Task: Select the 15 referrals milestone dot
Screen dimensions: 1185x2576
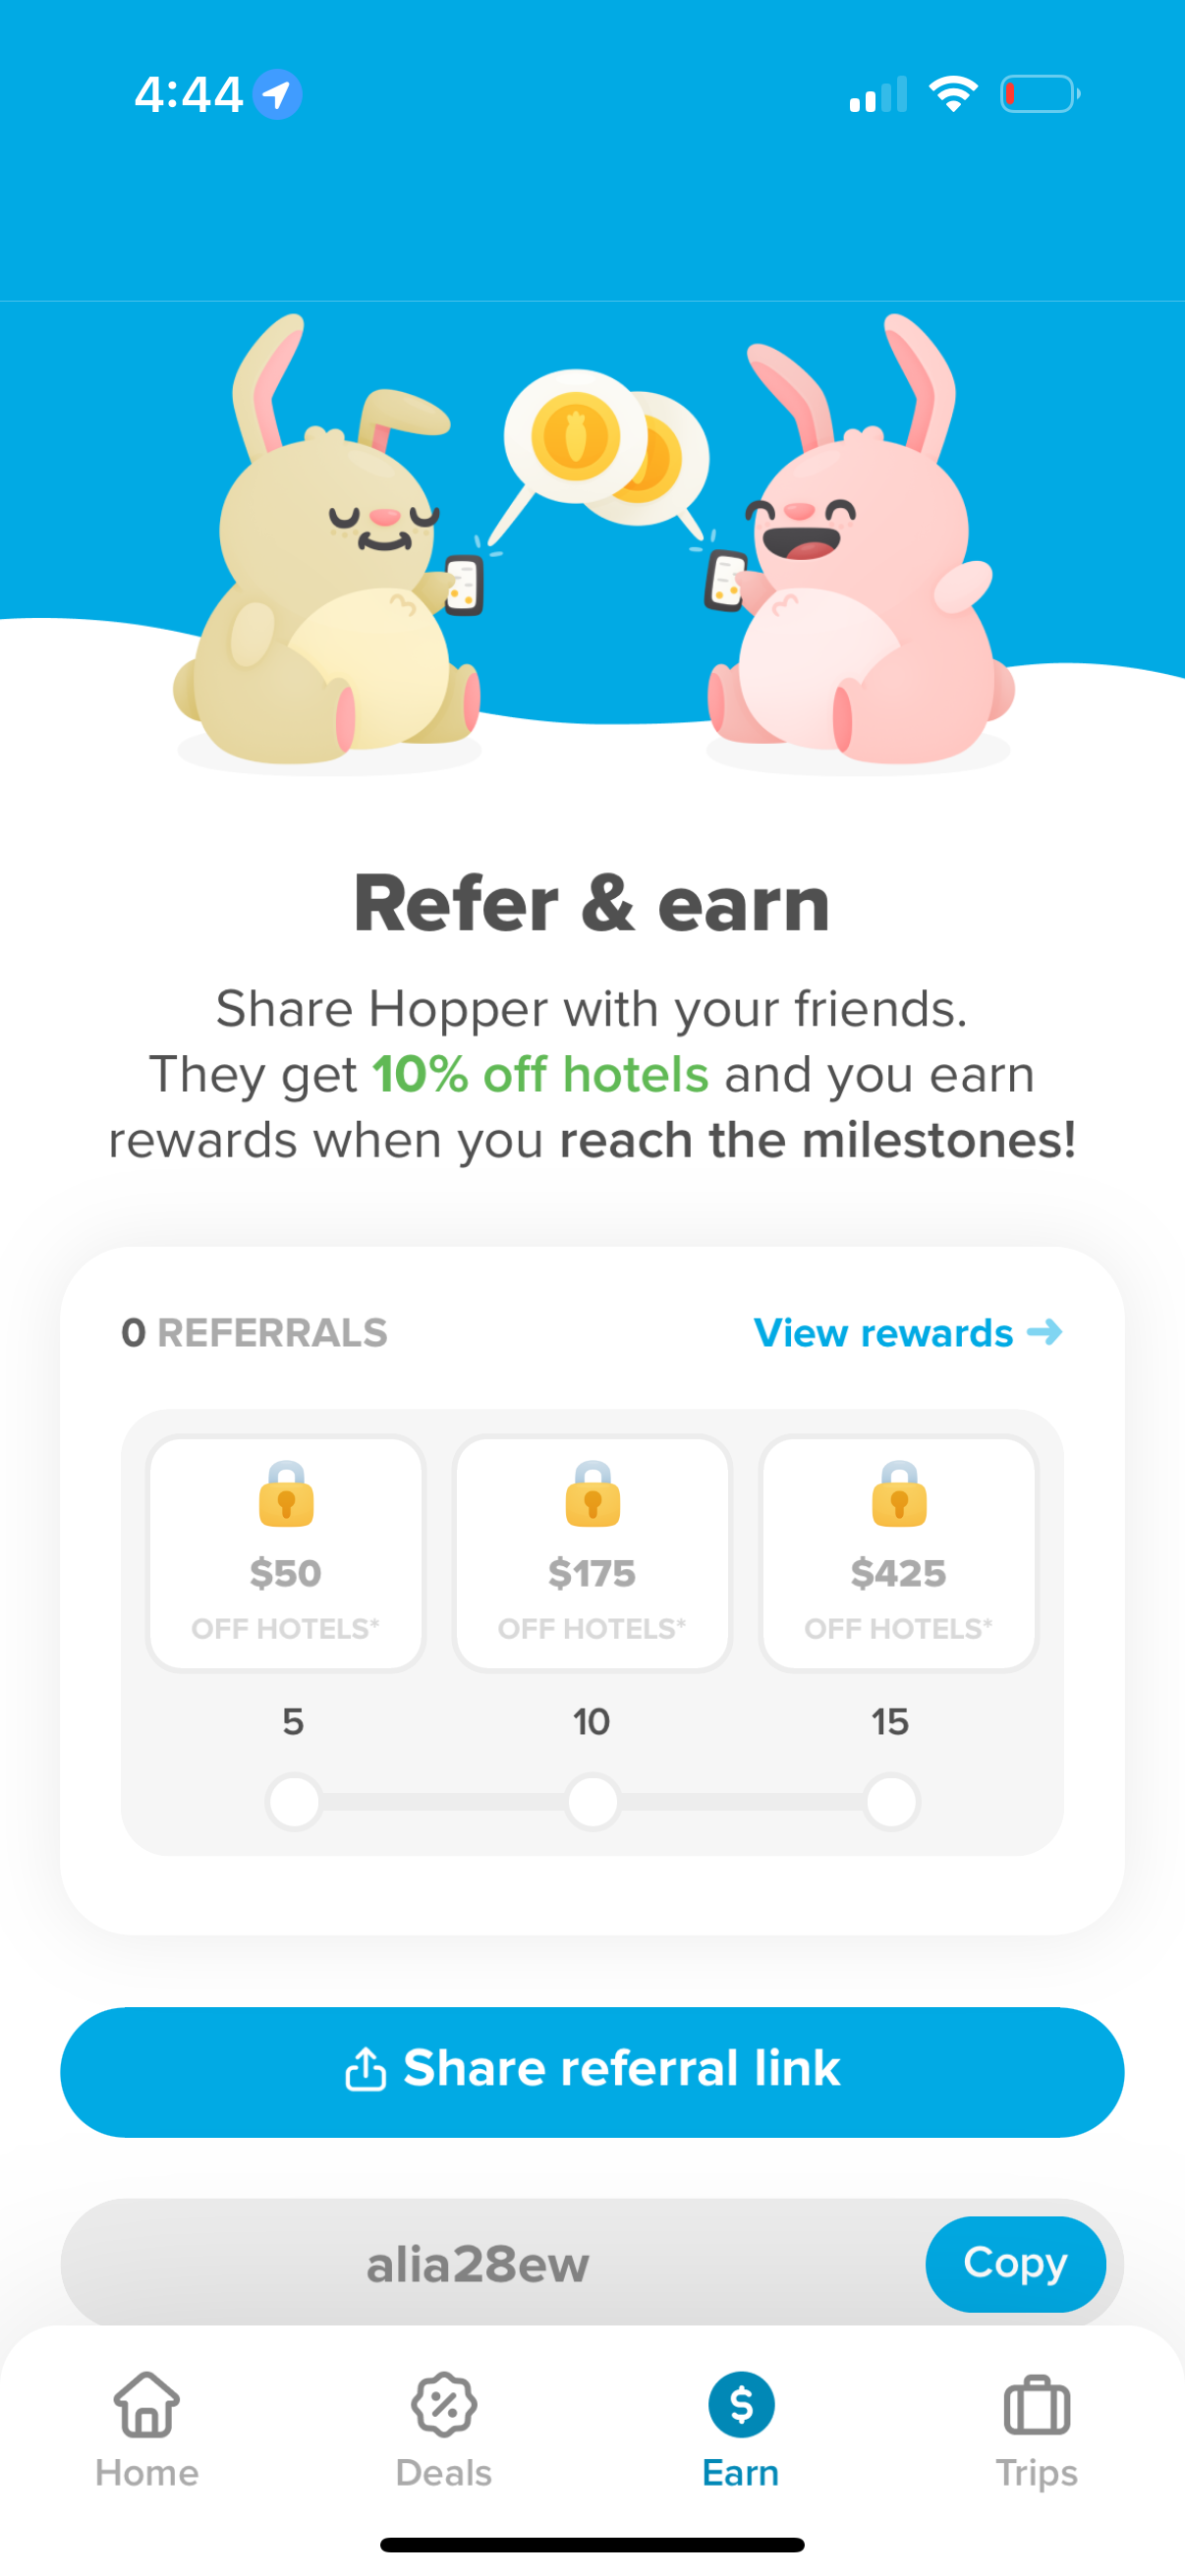Action: click(891, 1802)
